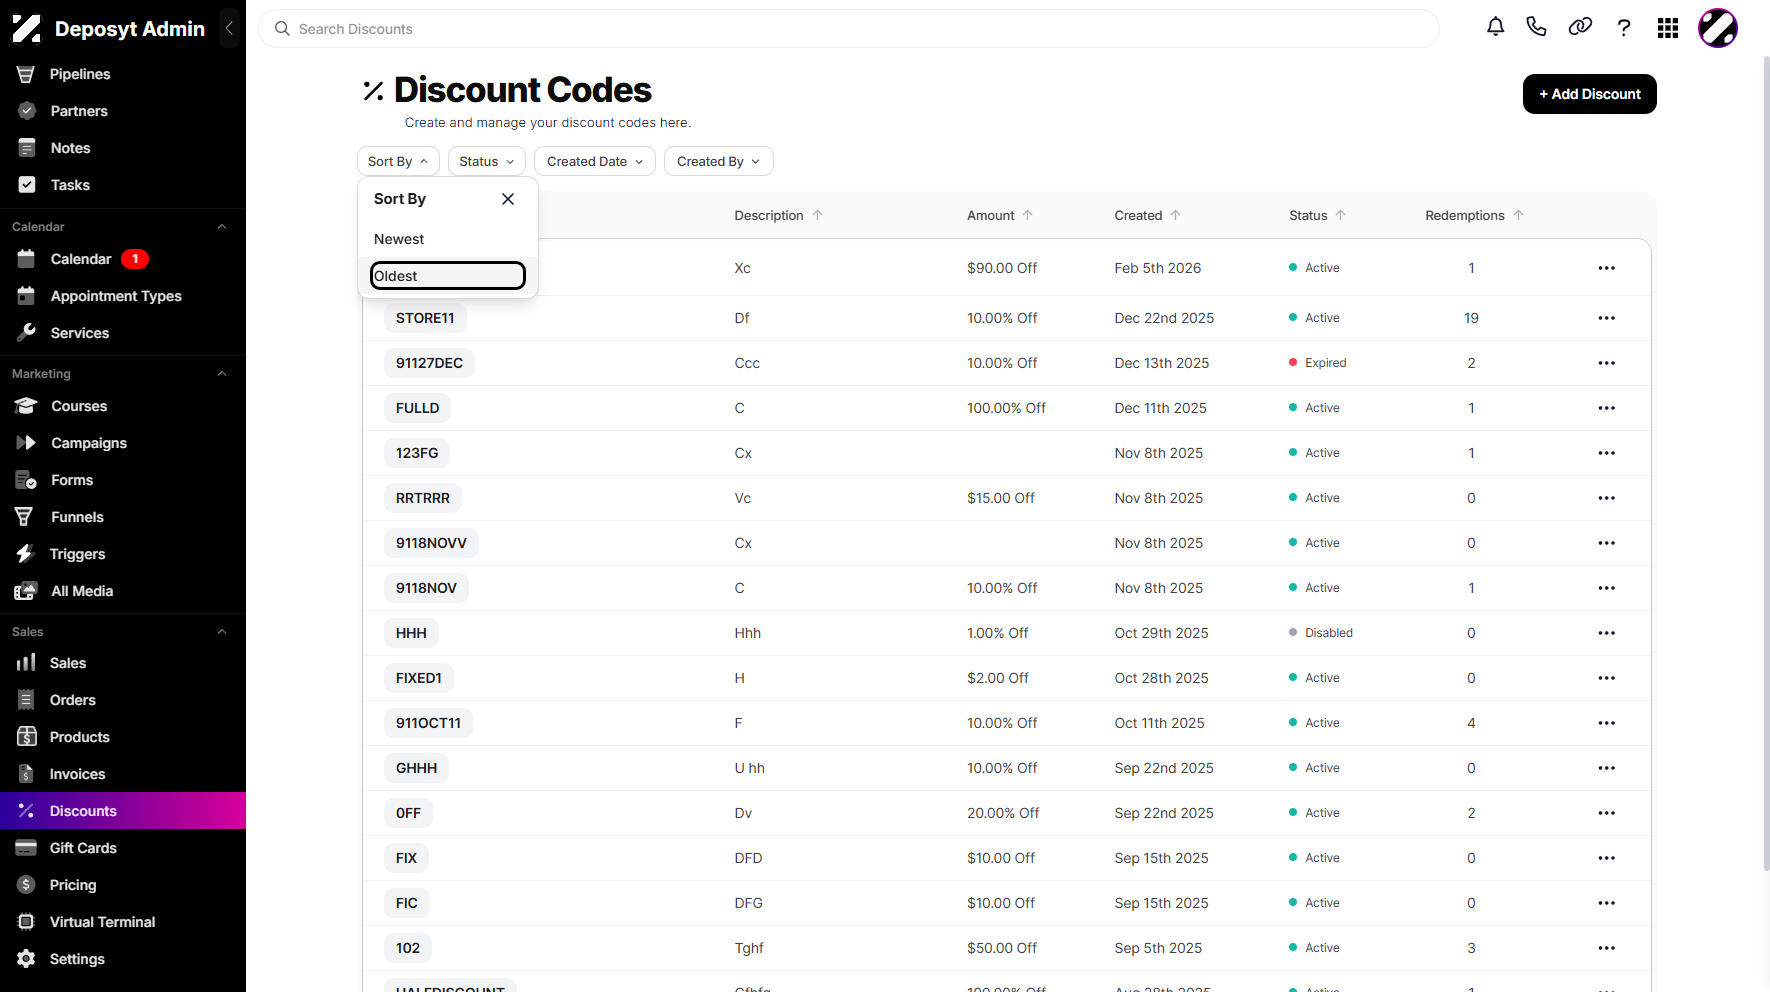The height and width of the screenshot is (992, 1770).
Task: Select Oldest in Sort By menu
Action: [448, 276]
